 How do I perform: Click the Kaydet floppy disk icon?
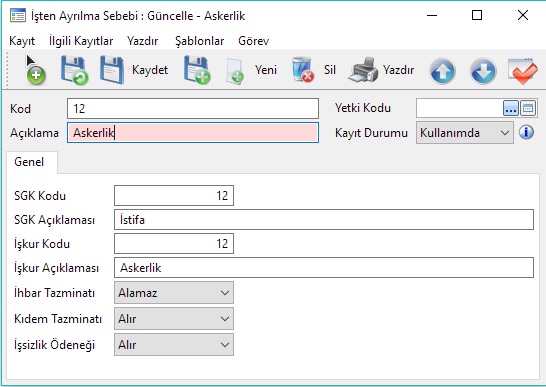pos(112,70)
